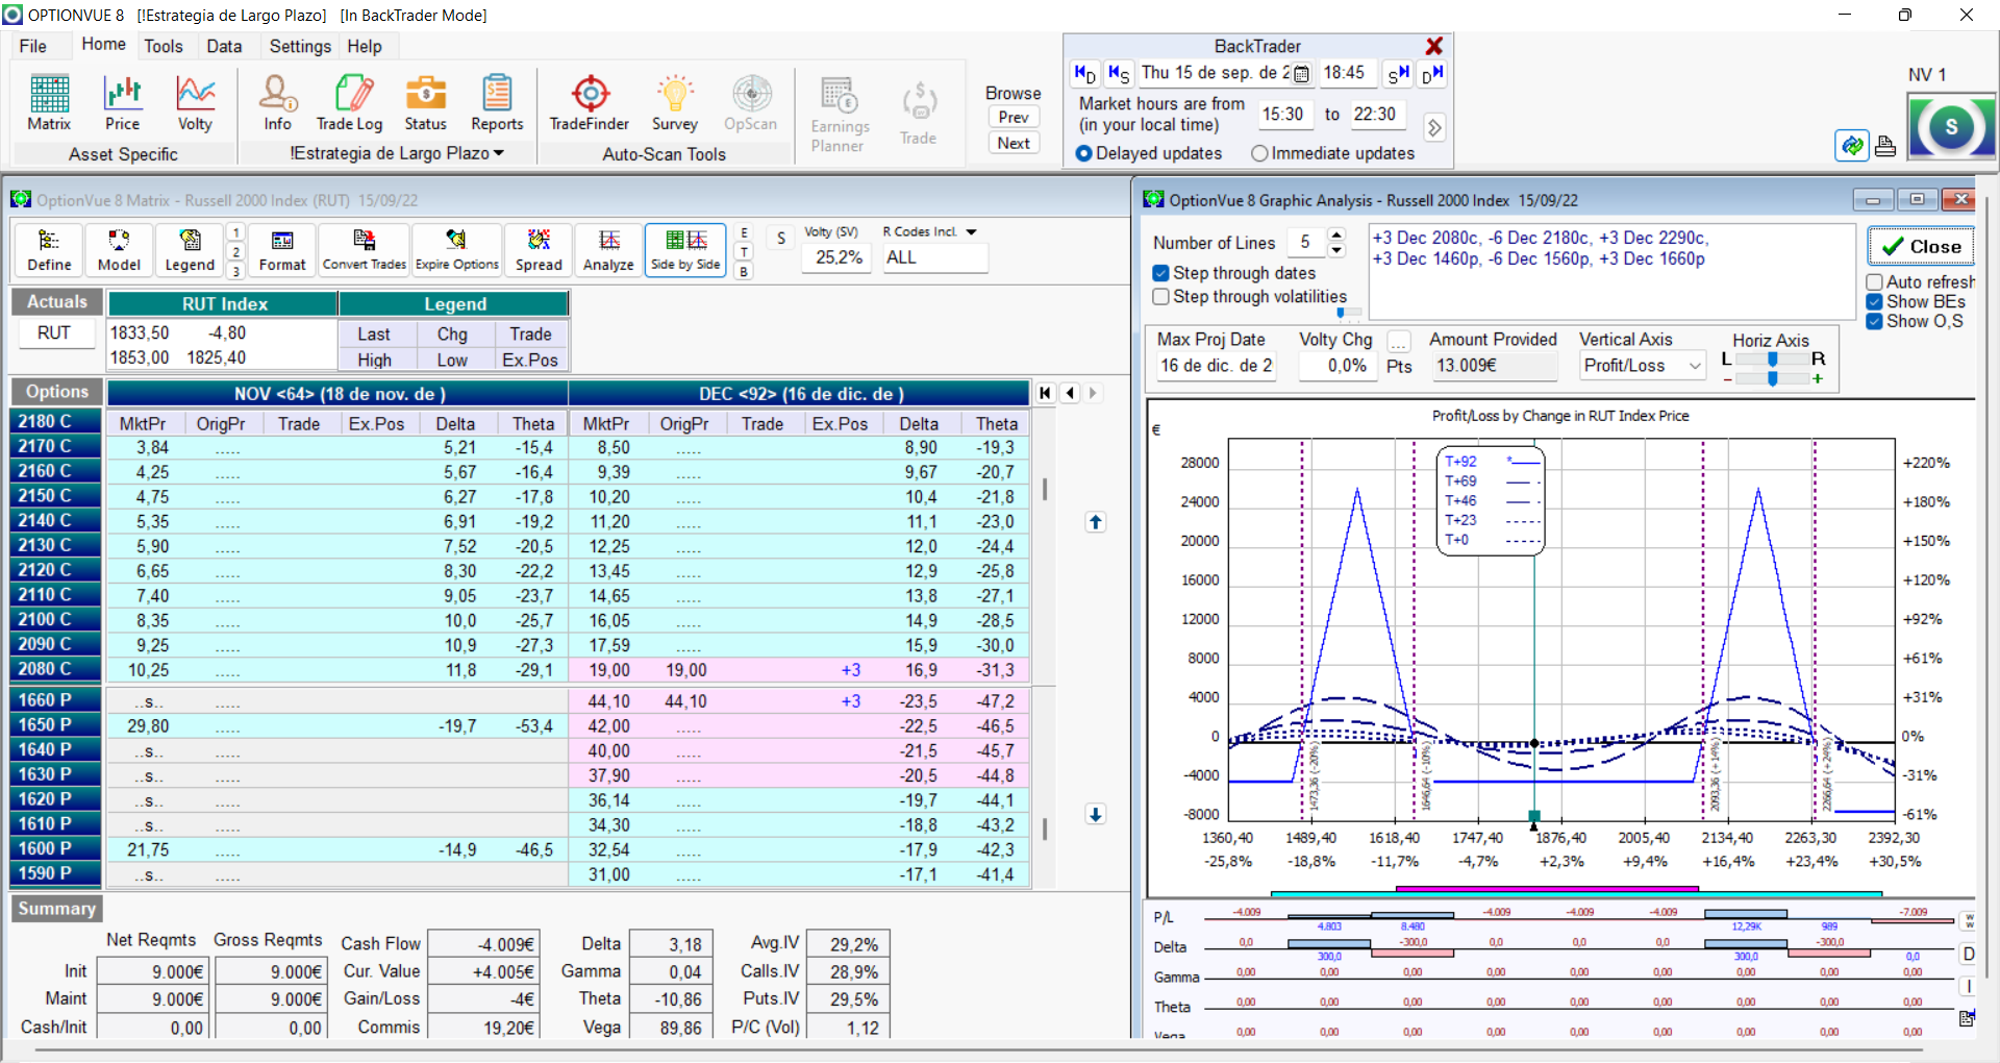Select Immediate updates radio button
The height and width of the screenshot is (1063, 2000).
pyautogui.click(x=1259, y=153)
